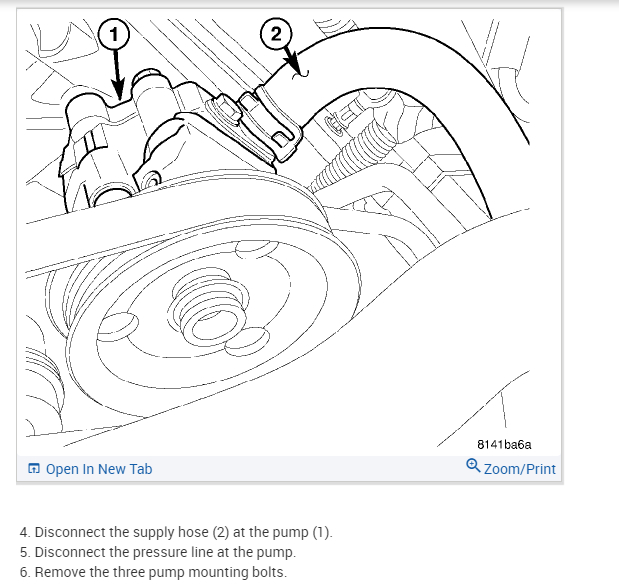
Task: Click the hose clamp in the diagram
Action: tap(270, 124)
